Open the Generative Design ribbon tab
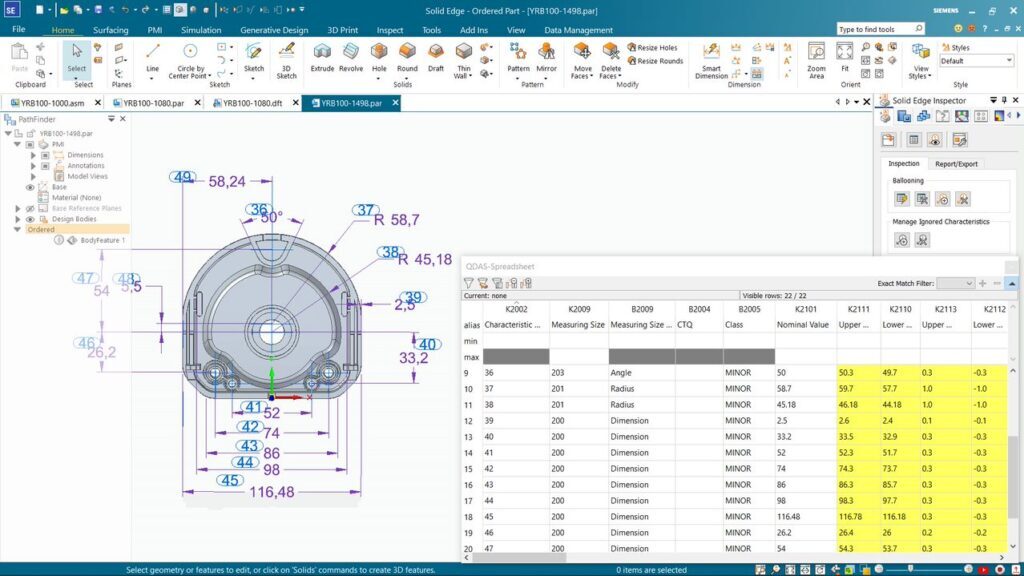The height and width of the screenshot is (576, 1024). [274, 30]
